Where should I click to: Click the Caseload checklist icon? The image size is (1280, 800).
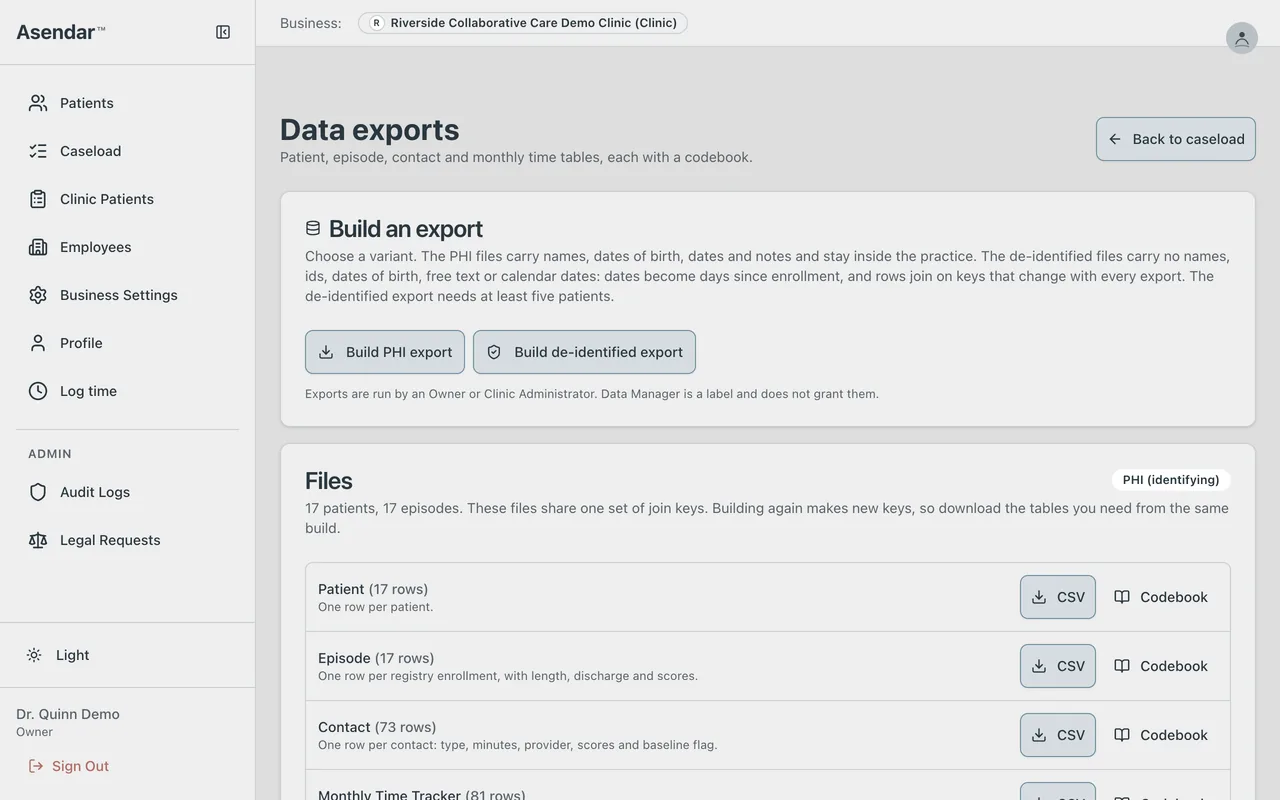pos(38,151)
